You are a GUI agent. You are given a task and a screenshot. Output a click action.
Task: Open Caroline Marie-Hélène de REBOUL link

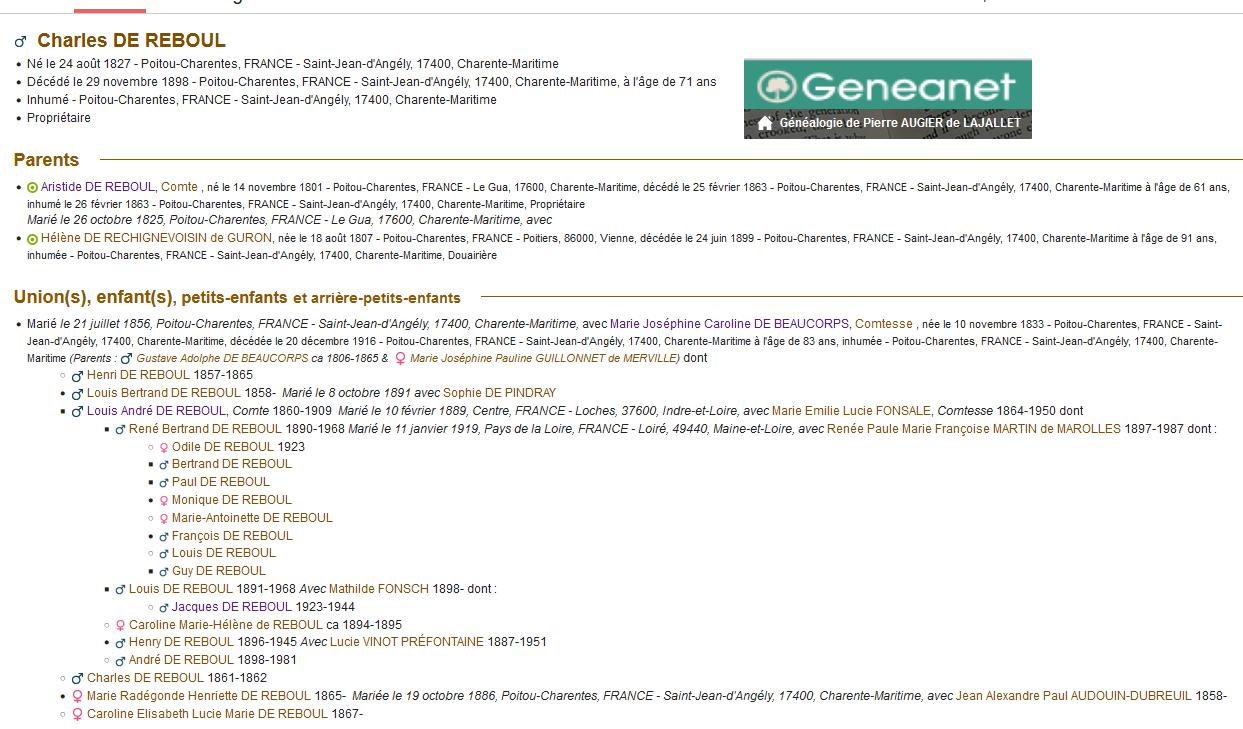(226, 625)
